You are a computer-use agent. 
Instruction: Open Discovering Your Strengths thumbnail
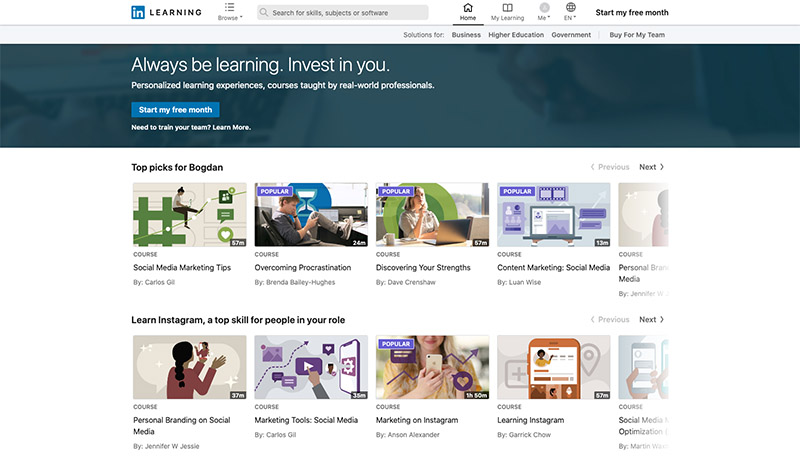pyautogui.click(x=433, y=215)
